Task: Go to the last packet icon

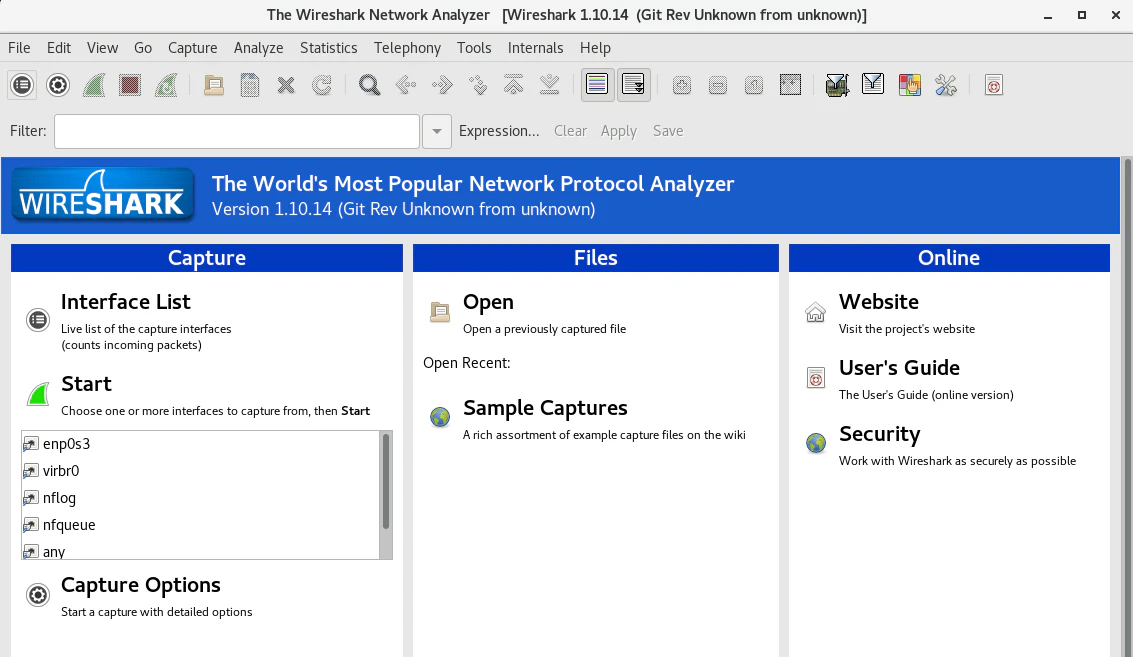Action: [x=550, y=85]
